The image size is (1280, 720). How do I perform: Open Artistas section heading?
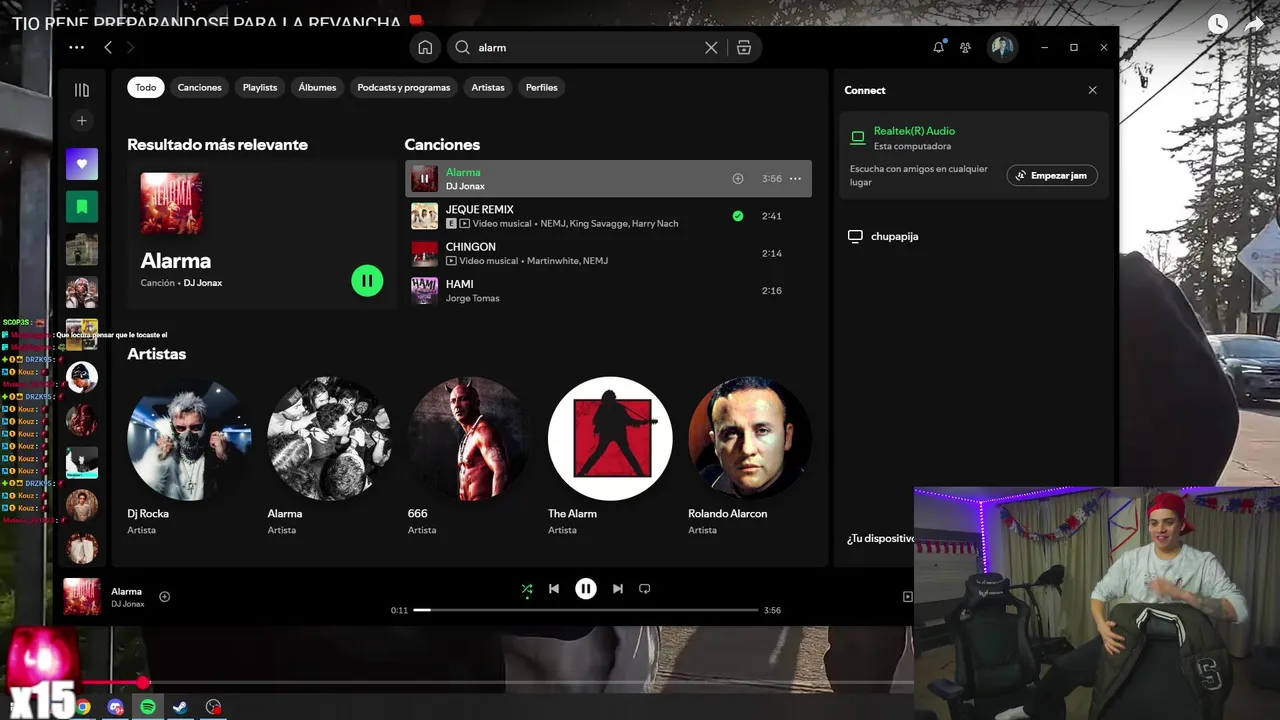coord(157,354)
